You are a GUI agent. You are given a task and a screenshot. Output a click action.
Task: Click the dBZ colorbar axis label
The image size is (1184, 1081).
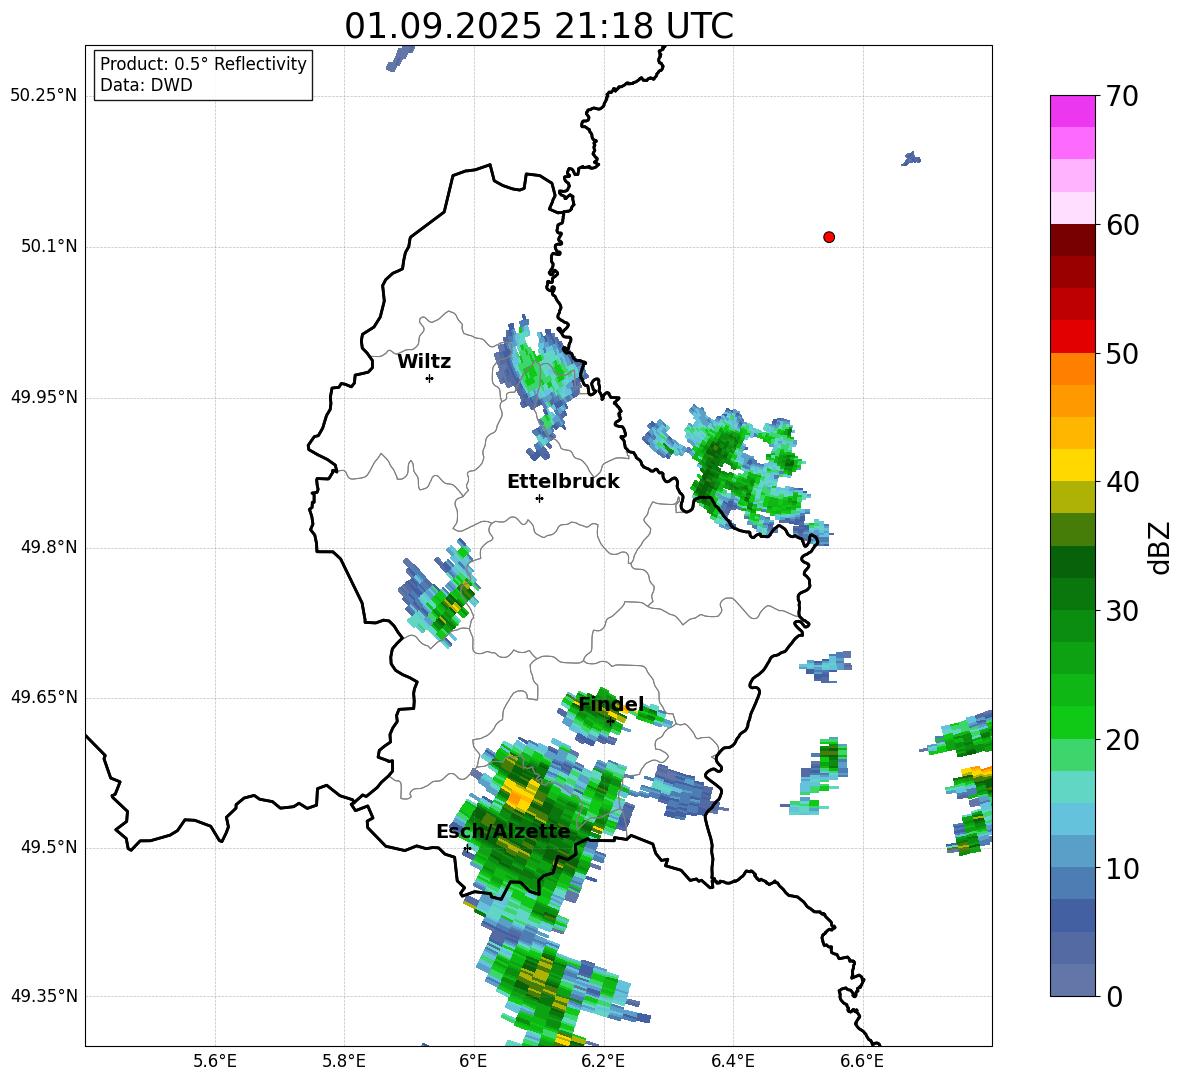(x=1159, y=547)
